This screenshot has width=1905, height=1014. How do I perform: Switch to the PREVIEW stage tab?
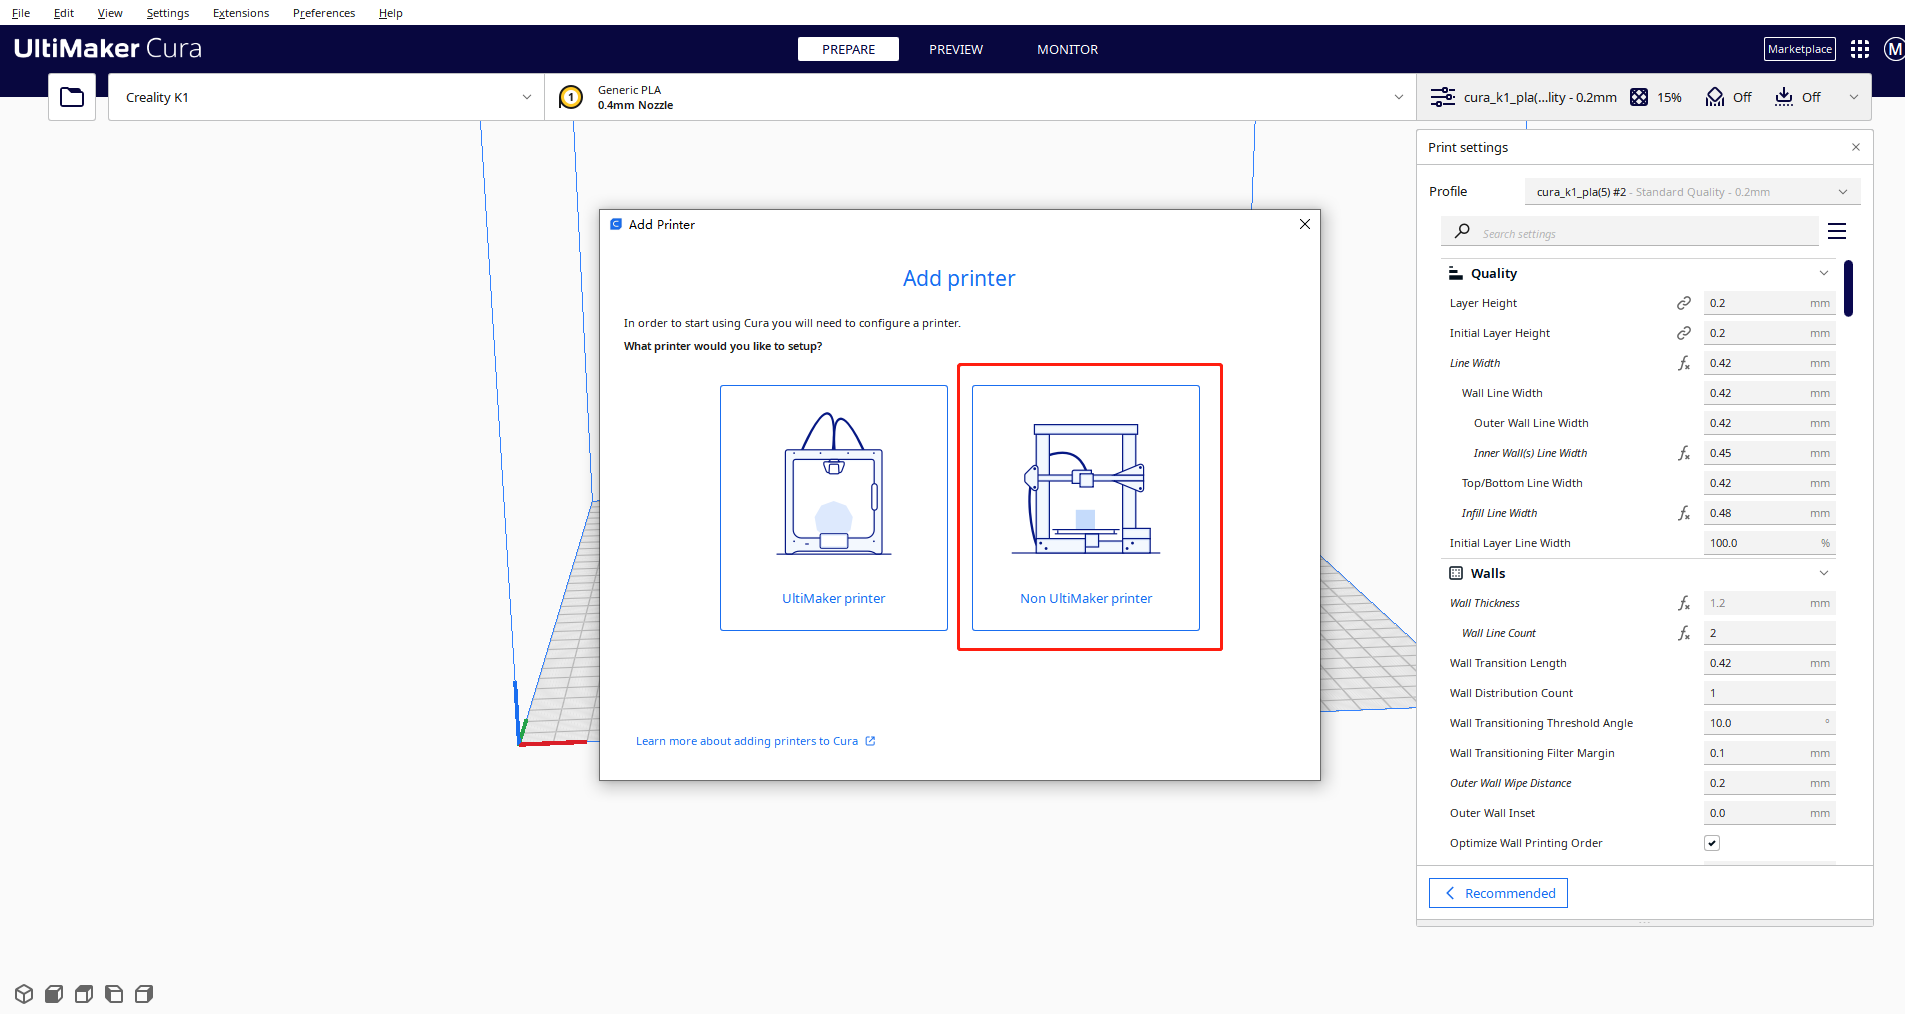[x=956, y=49]
